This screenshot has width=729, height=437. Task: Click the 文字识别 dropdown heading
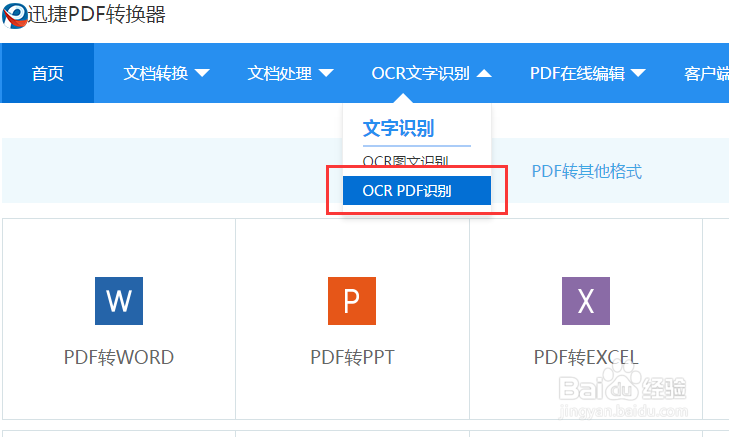click(398, 128)
